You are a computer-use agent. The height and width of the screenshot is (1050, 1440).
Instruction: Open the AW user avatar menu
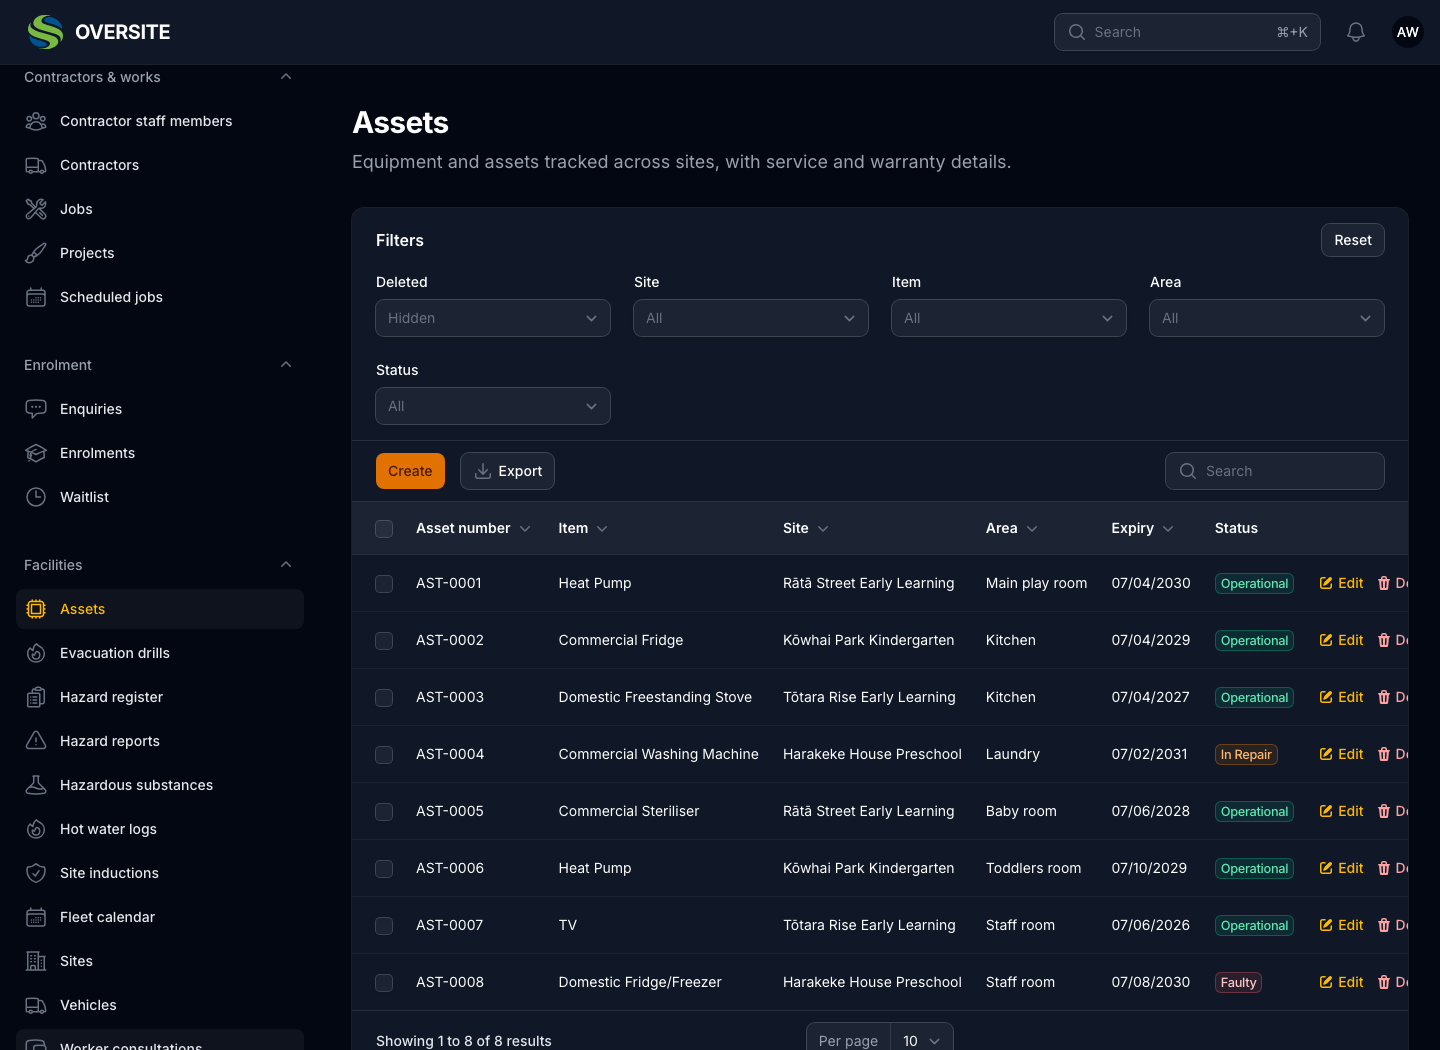[1408, 32]
